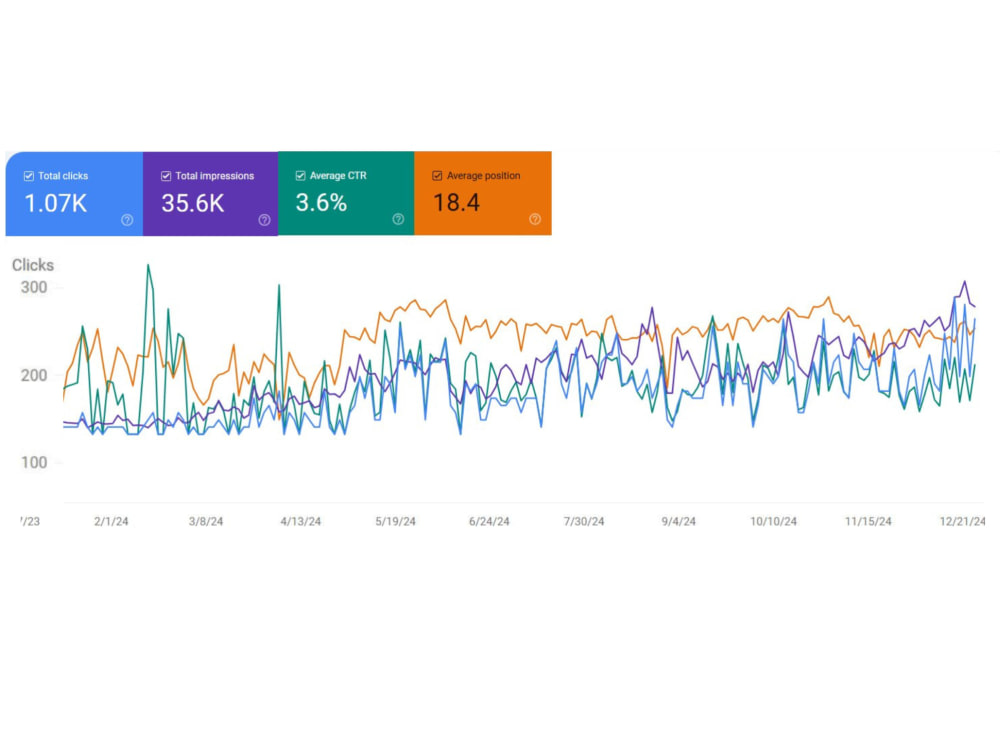Image resolution: width=1000 pixels, height=750 pixels.
Task: Click the 200 y-axis label
Action: pos(34,376)
